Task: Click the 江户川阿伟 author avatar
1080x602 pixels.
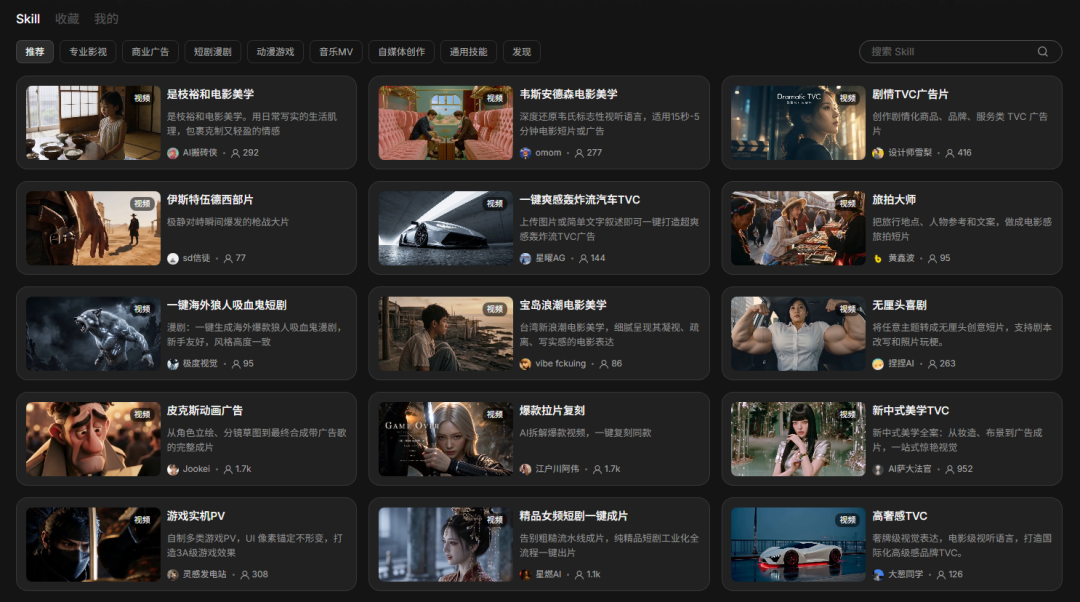Action: [x=526, y=469]
